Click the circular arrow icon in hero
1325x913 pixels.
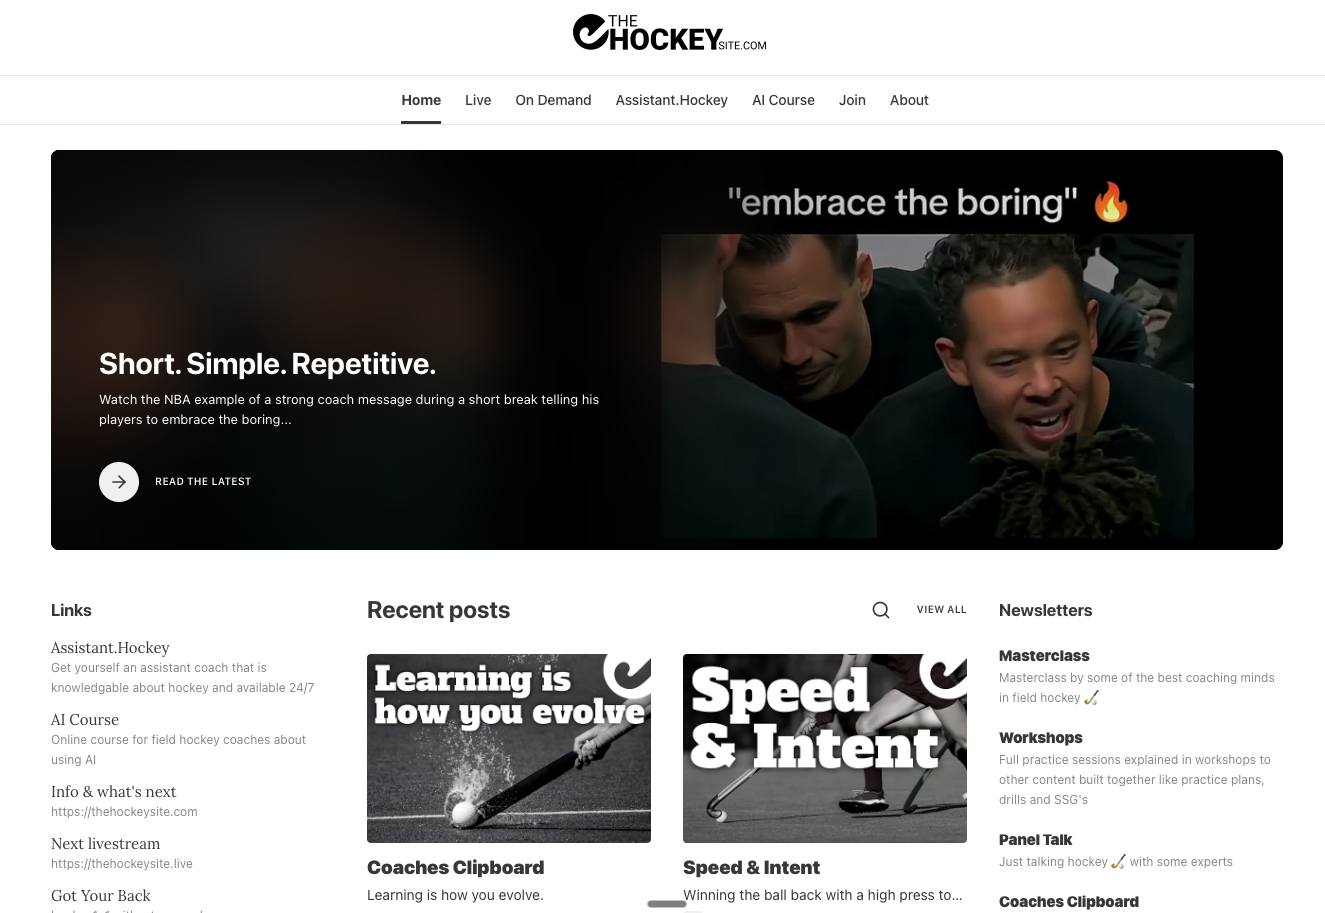click(x=119, y=482)
